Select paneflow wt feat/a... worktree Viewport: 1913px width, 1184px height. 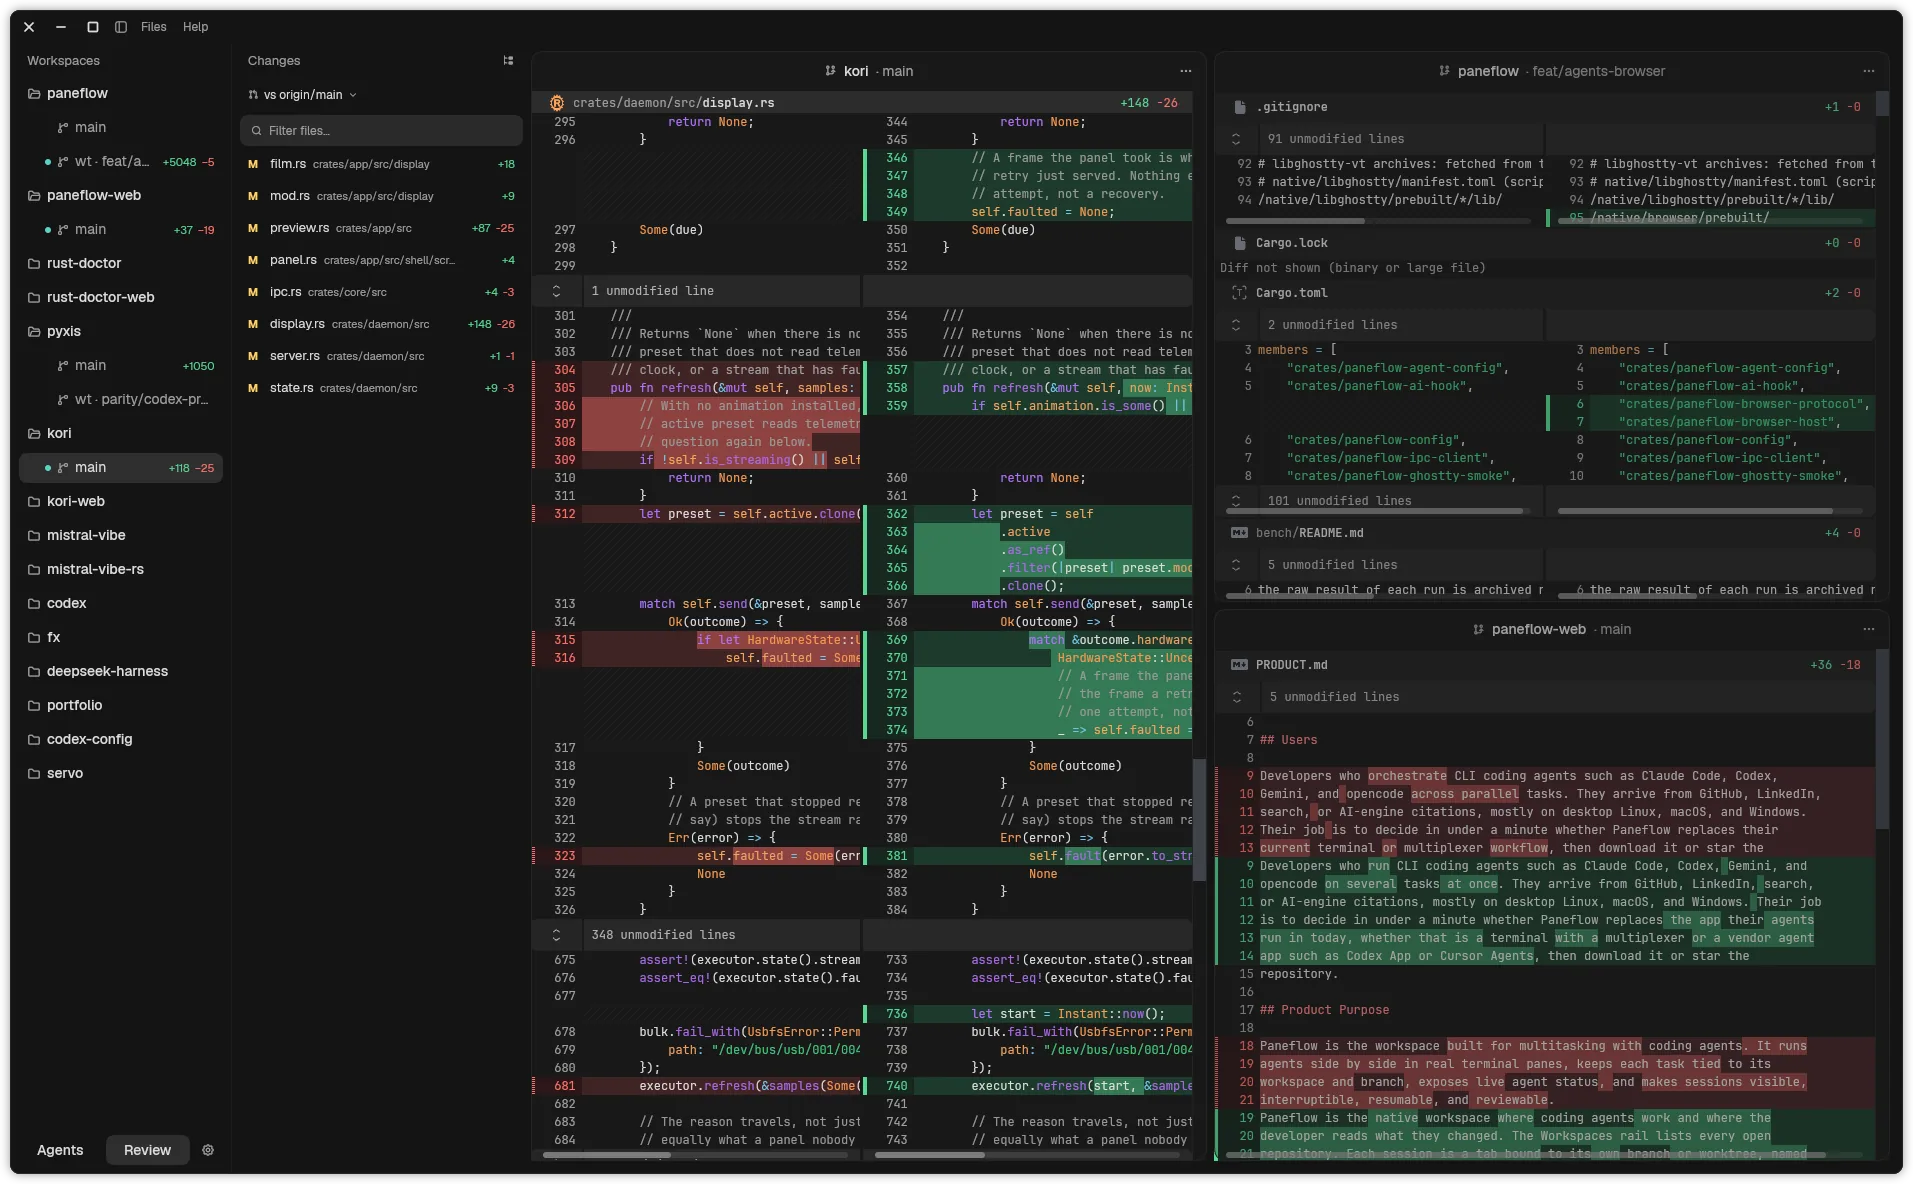[x=121, y=162]
